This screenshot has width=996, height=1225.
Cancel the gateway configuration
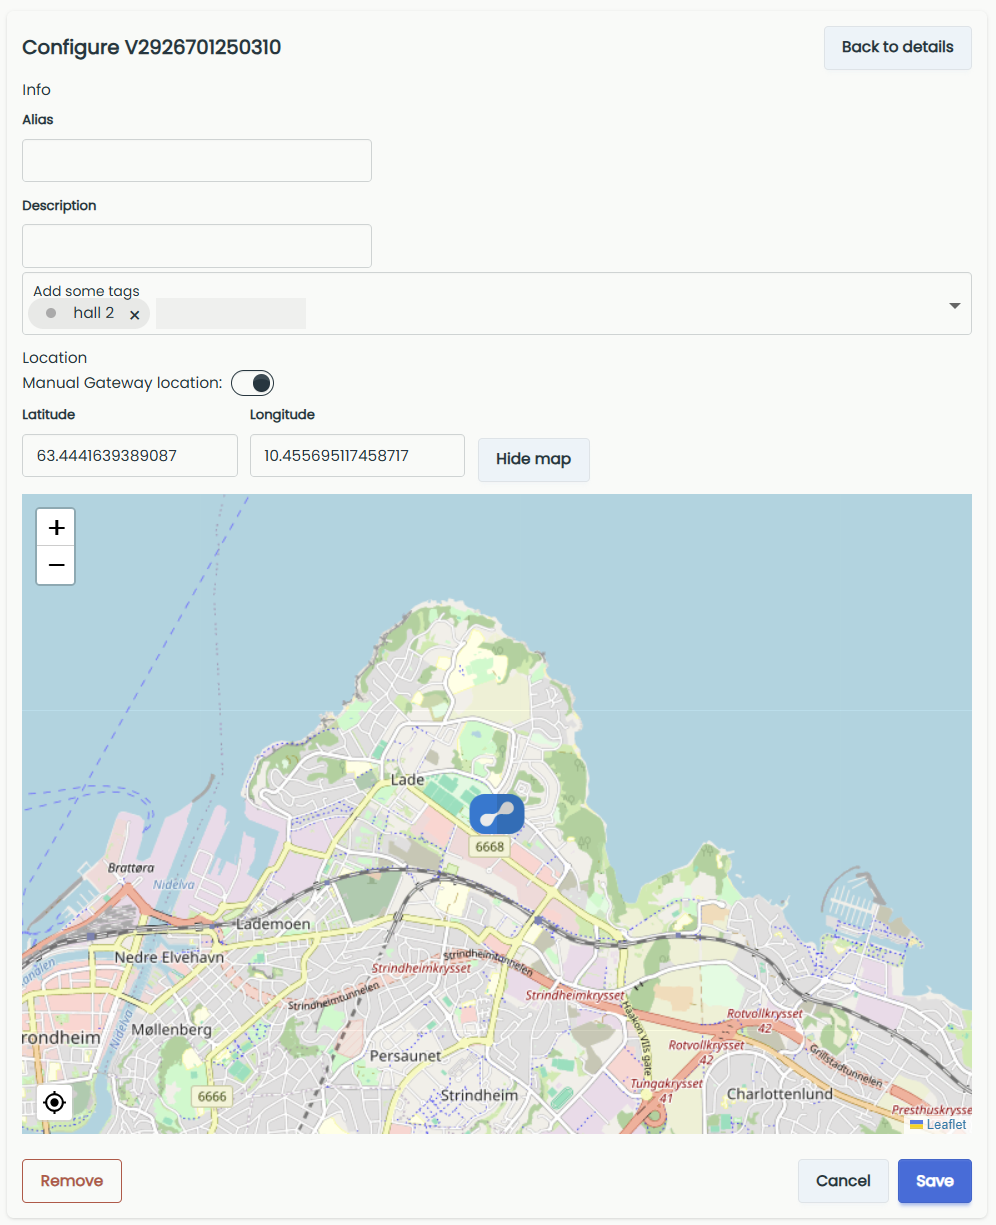coord(843,1181)
